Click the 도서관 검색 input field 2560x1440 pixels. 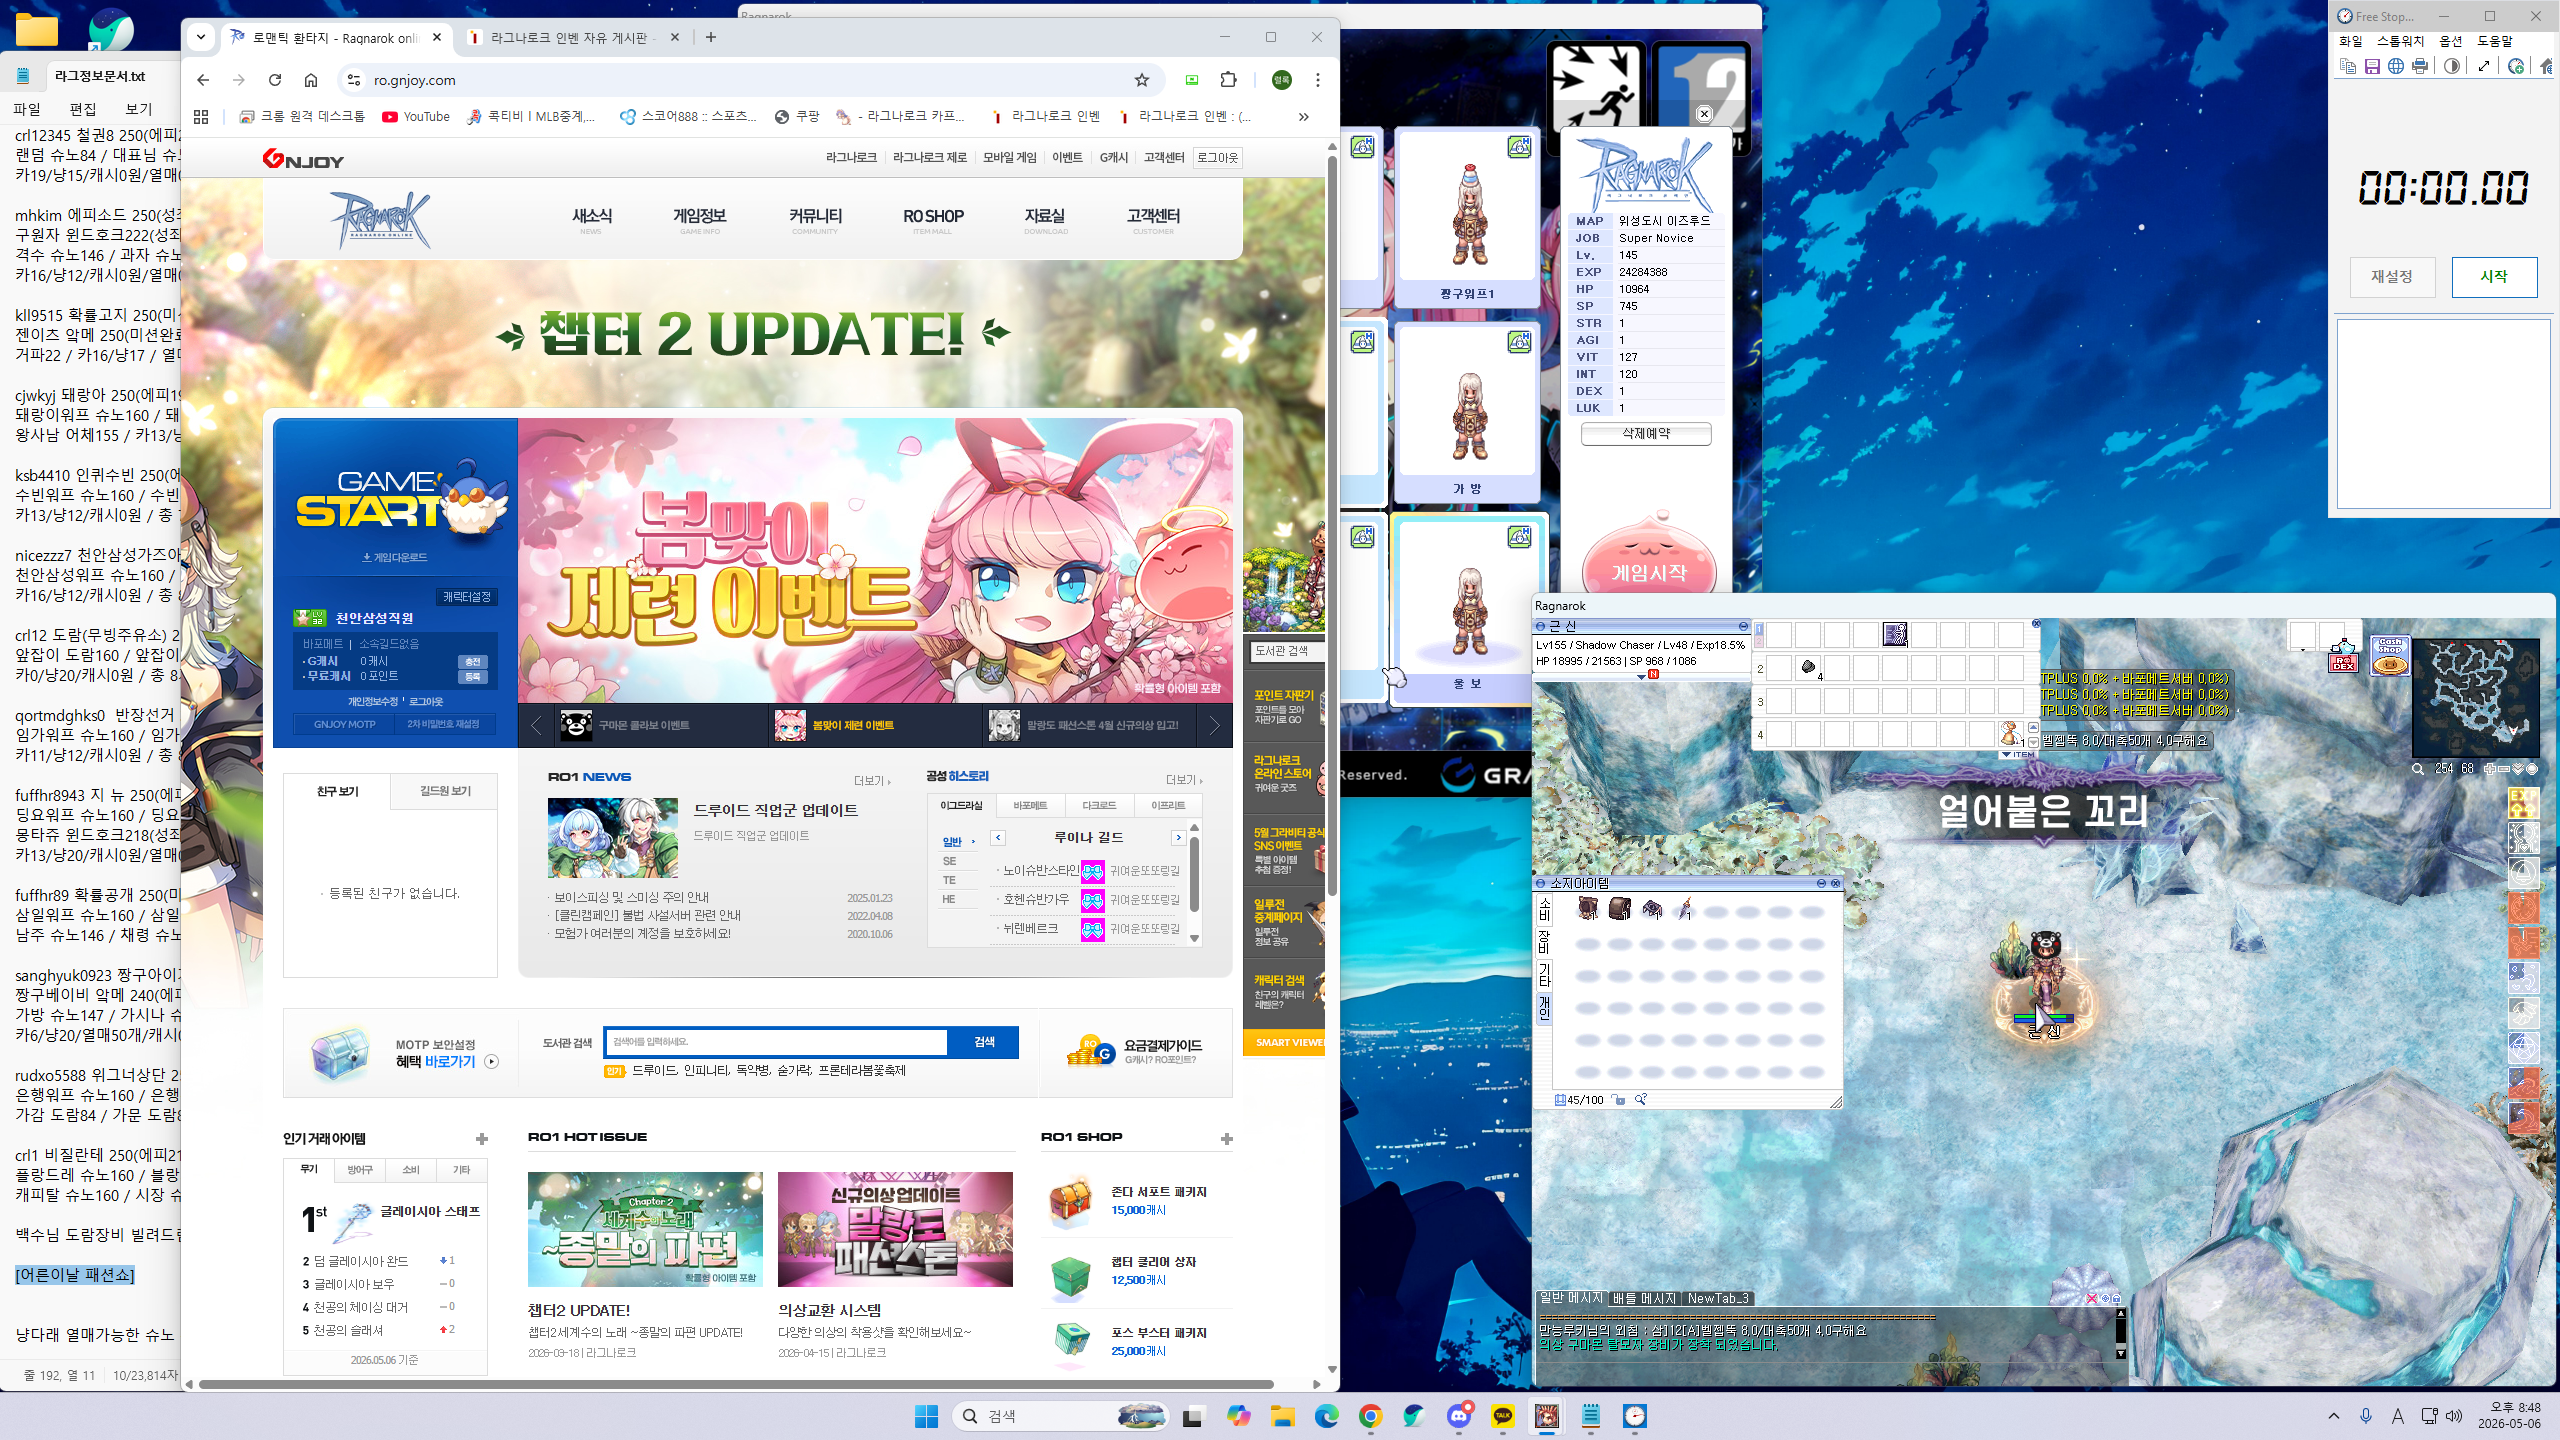pyautogui.click(x=778, y=1042)
